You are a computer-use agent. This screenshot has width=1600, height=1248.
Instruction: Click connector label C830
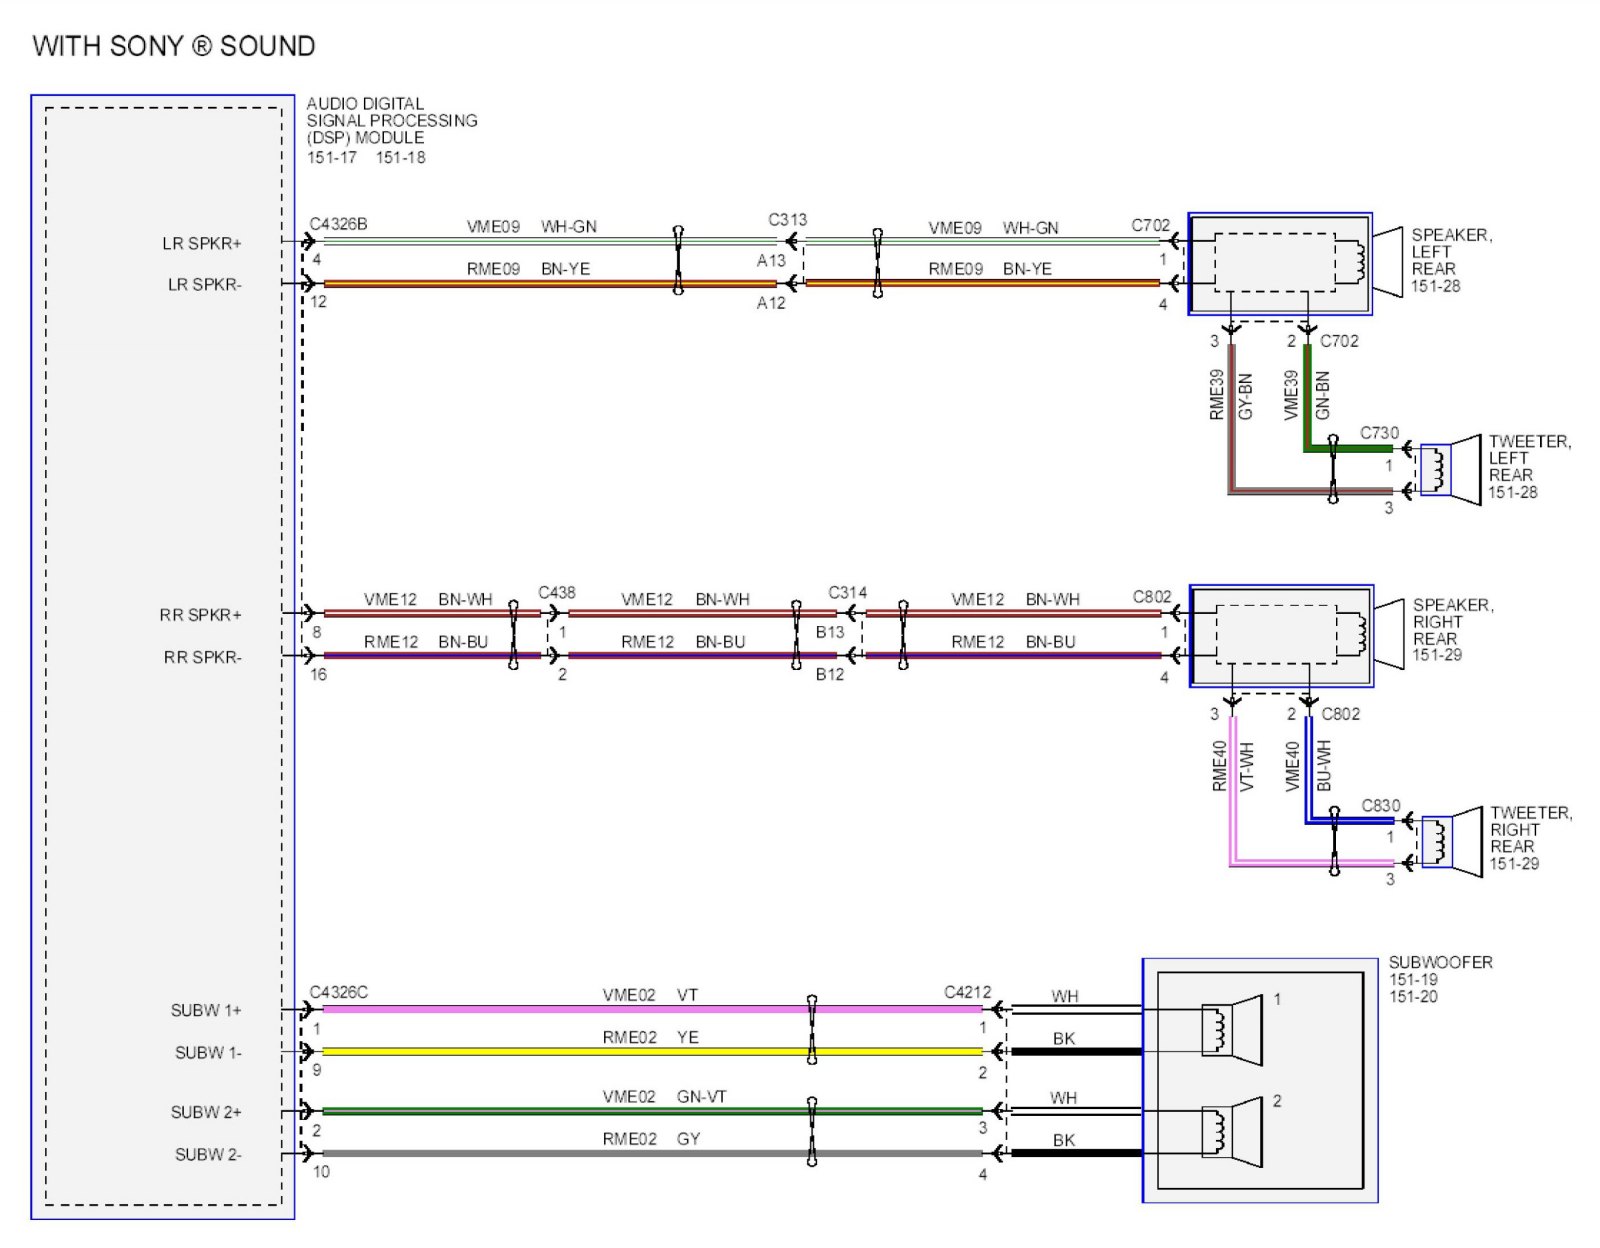tap(1381, 805)
